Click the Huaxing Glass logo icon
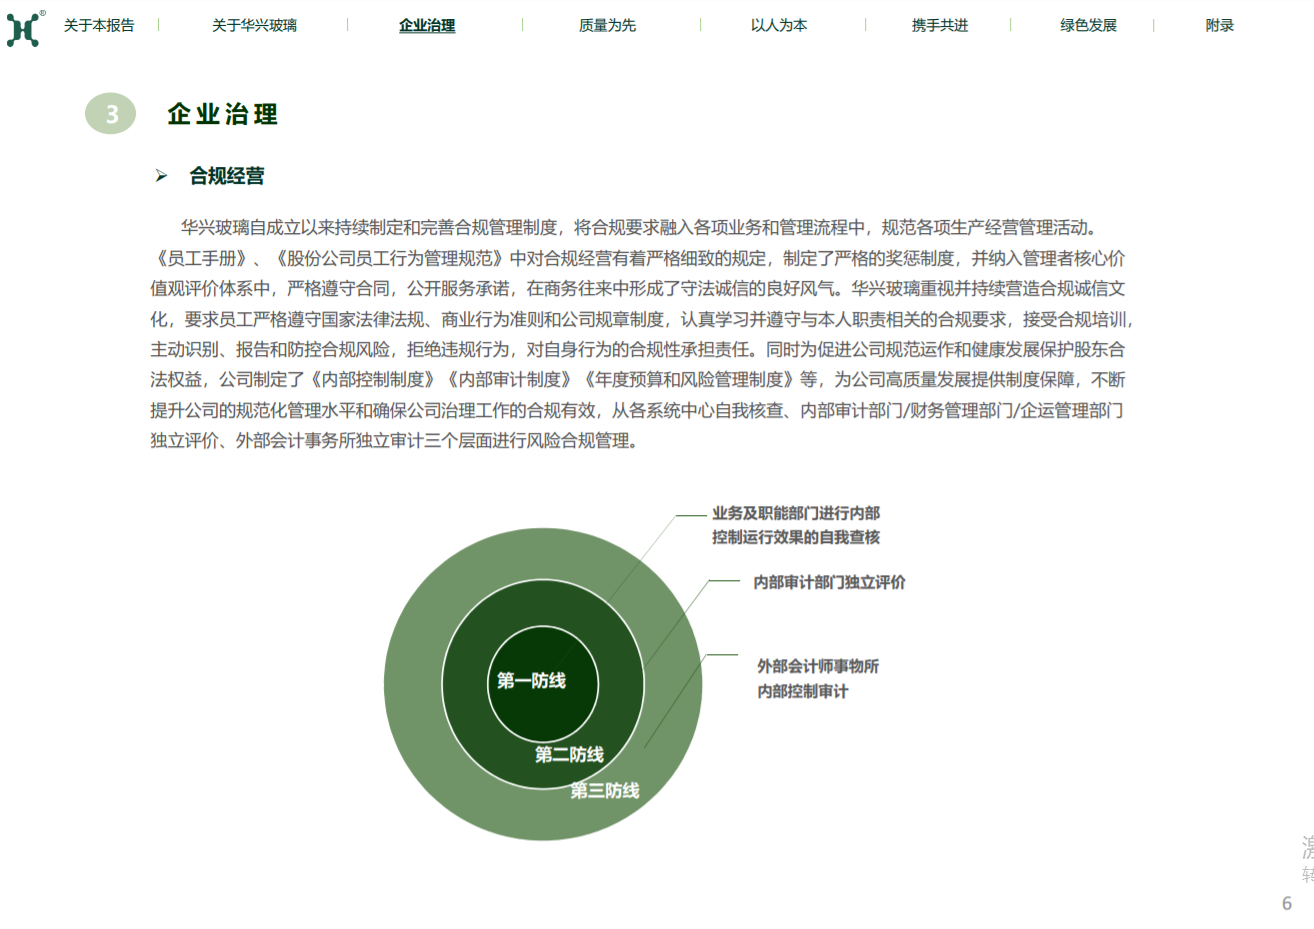 pyautogui.click(x=24, y=28)
